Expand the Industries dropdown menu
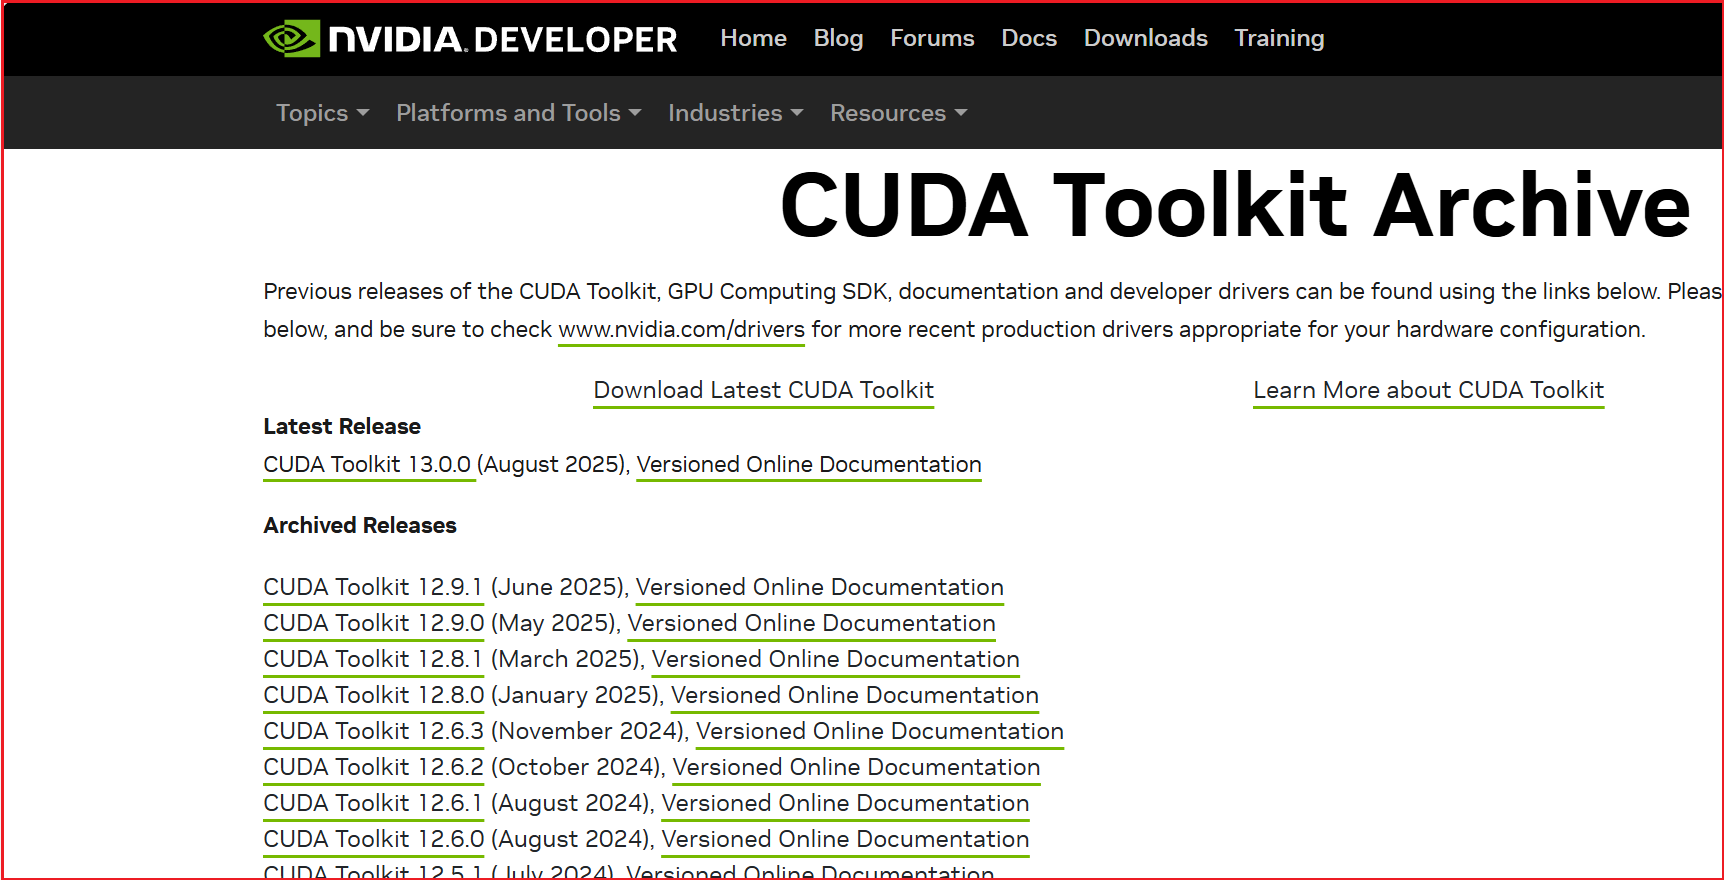This screenshot has width=1724, height=880. (736, 113)
